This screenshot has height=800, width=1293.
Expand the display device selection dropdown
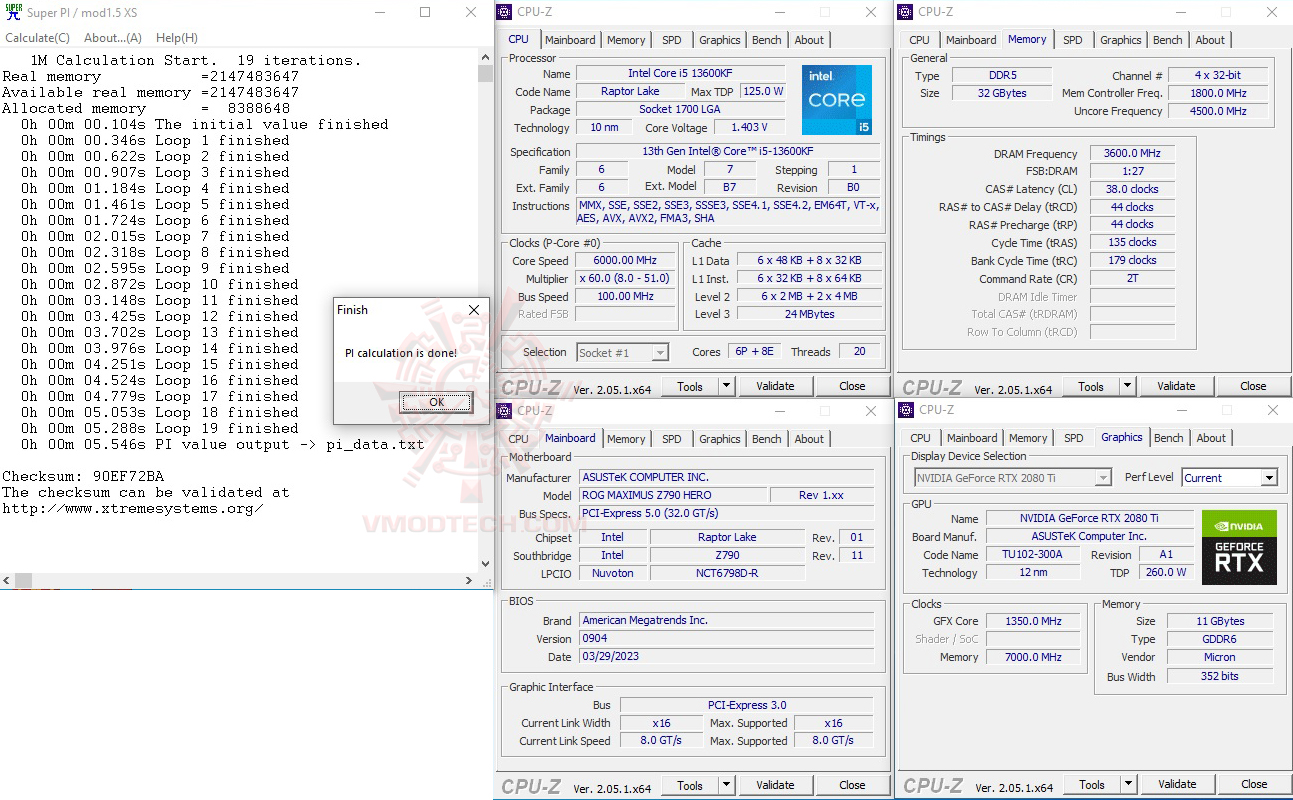coord(1102,477)
